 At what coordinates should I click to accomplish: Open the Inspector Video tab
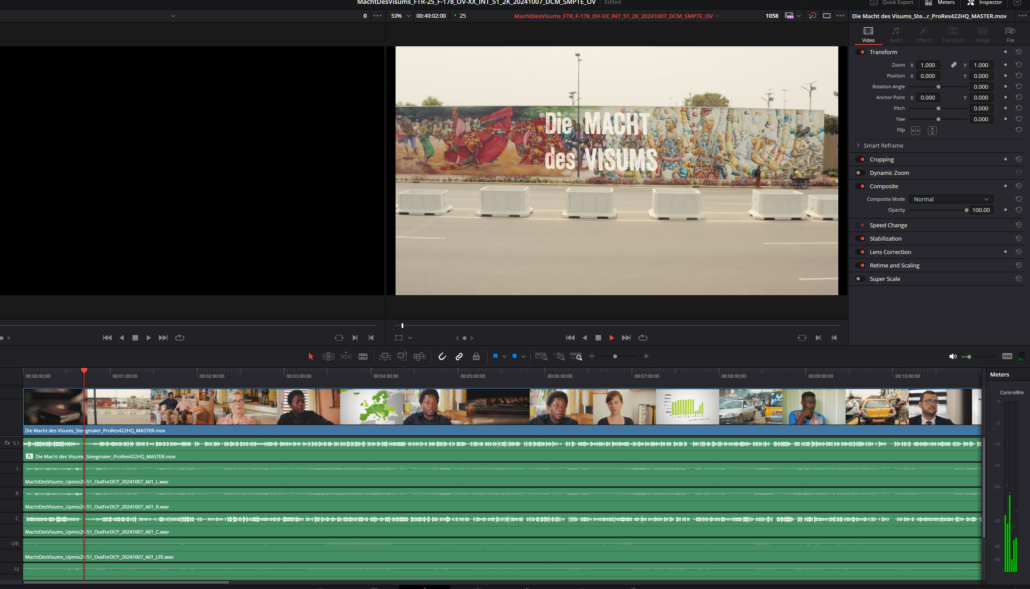click(x=868, y=35)
